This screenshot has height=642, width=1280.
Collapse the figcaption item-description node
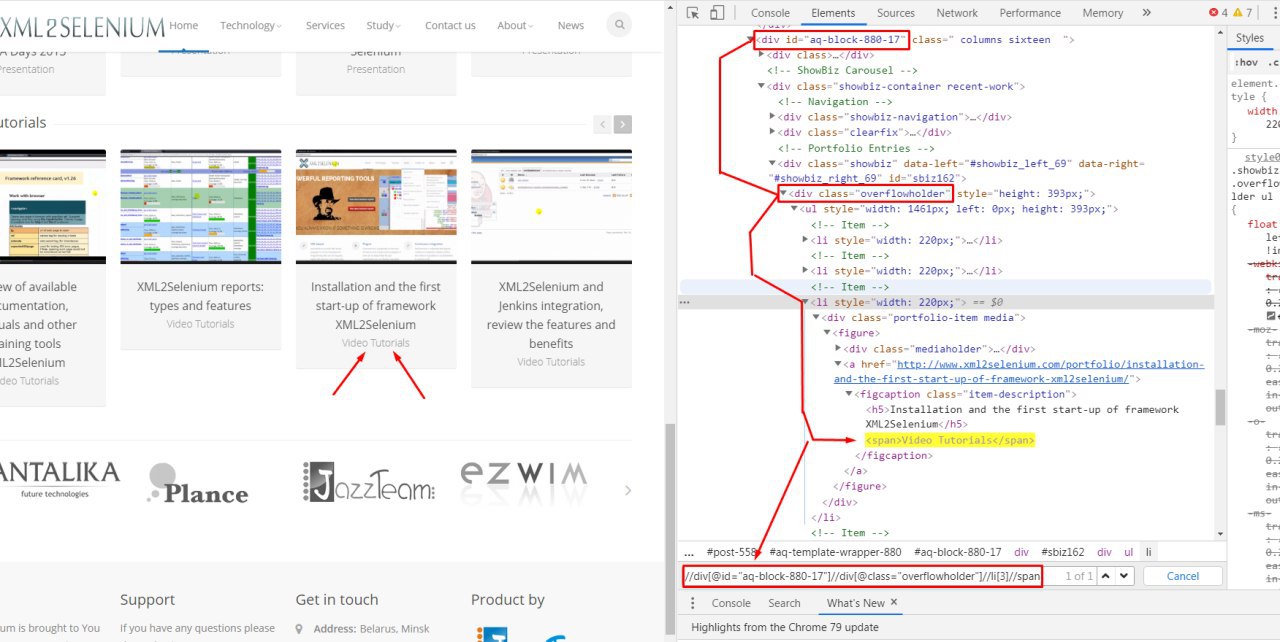tap(849, 394)
